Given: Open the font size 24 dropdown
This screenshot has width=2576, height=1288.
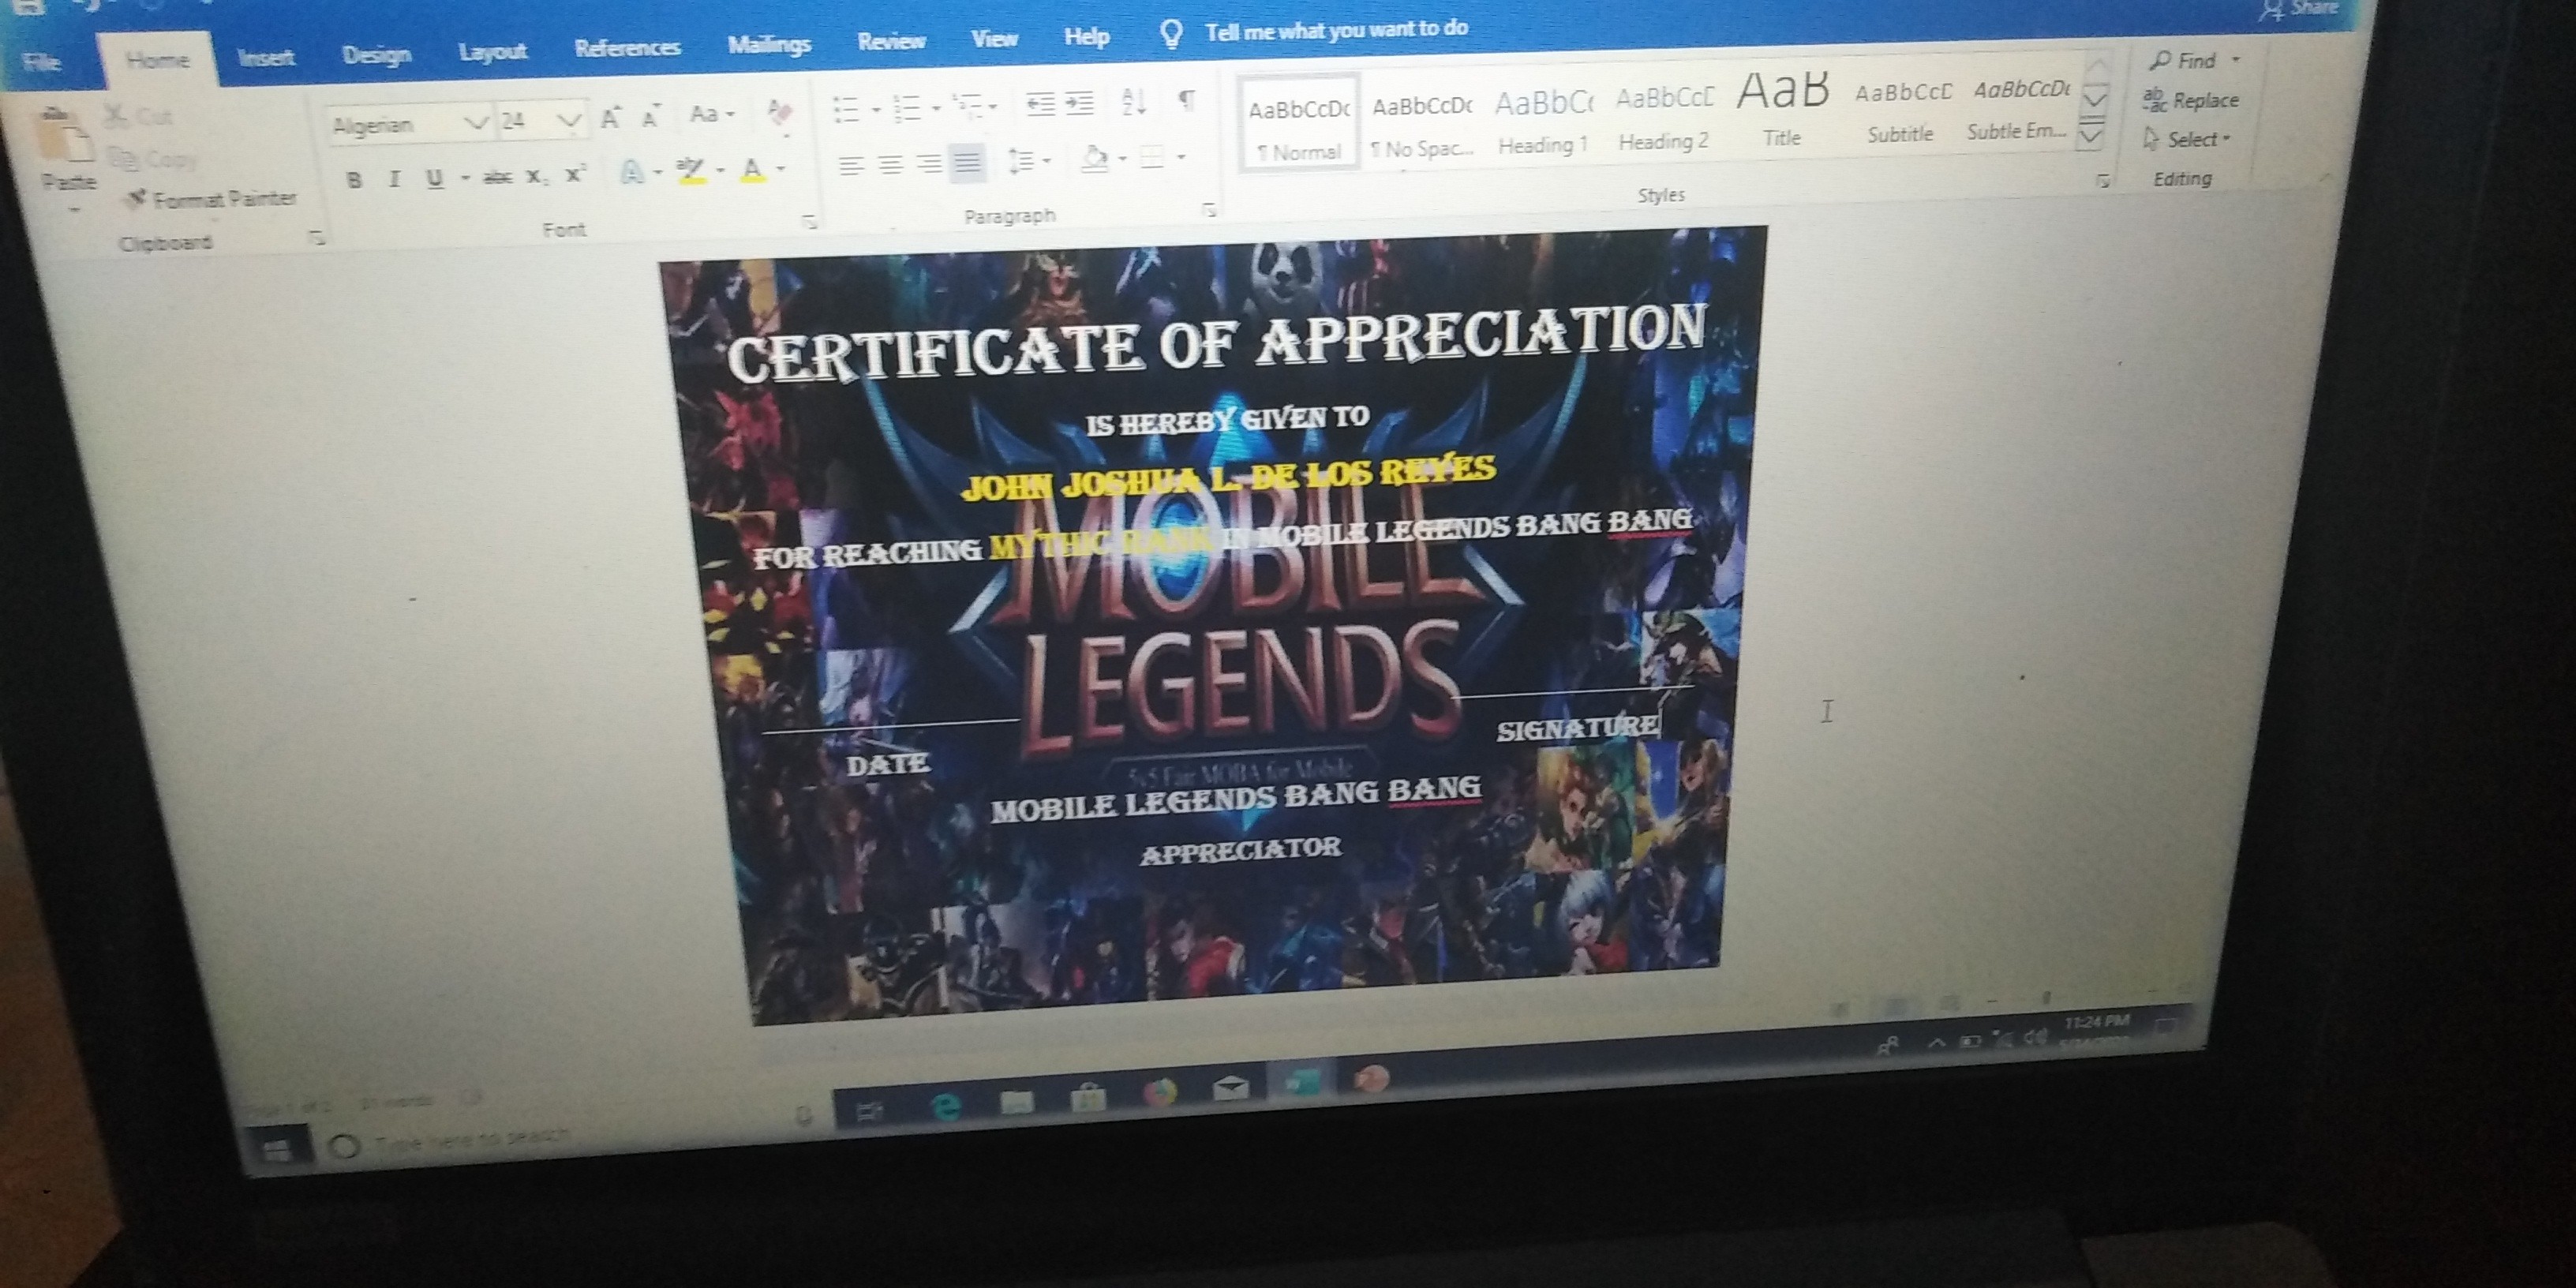Looking at the screenshot, I should coord(568,121).
